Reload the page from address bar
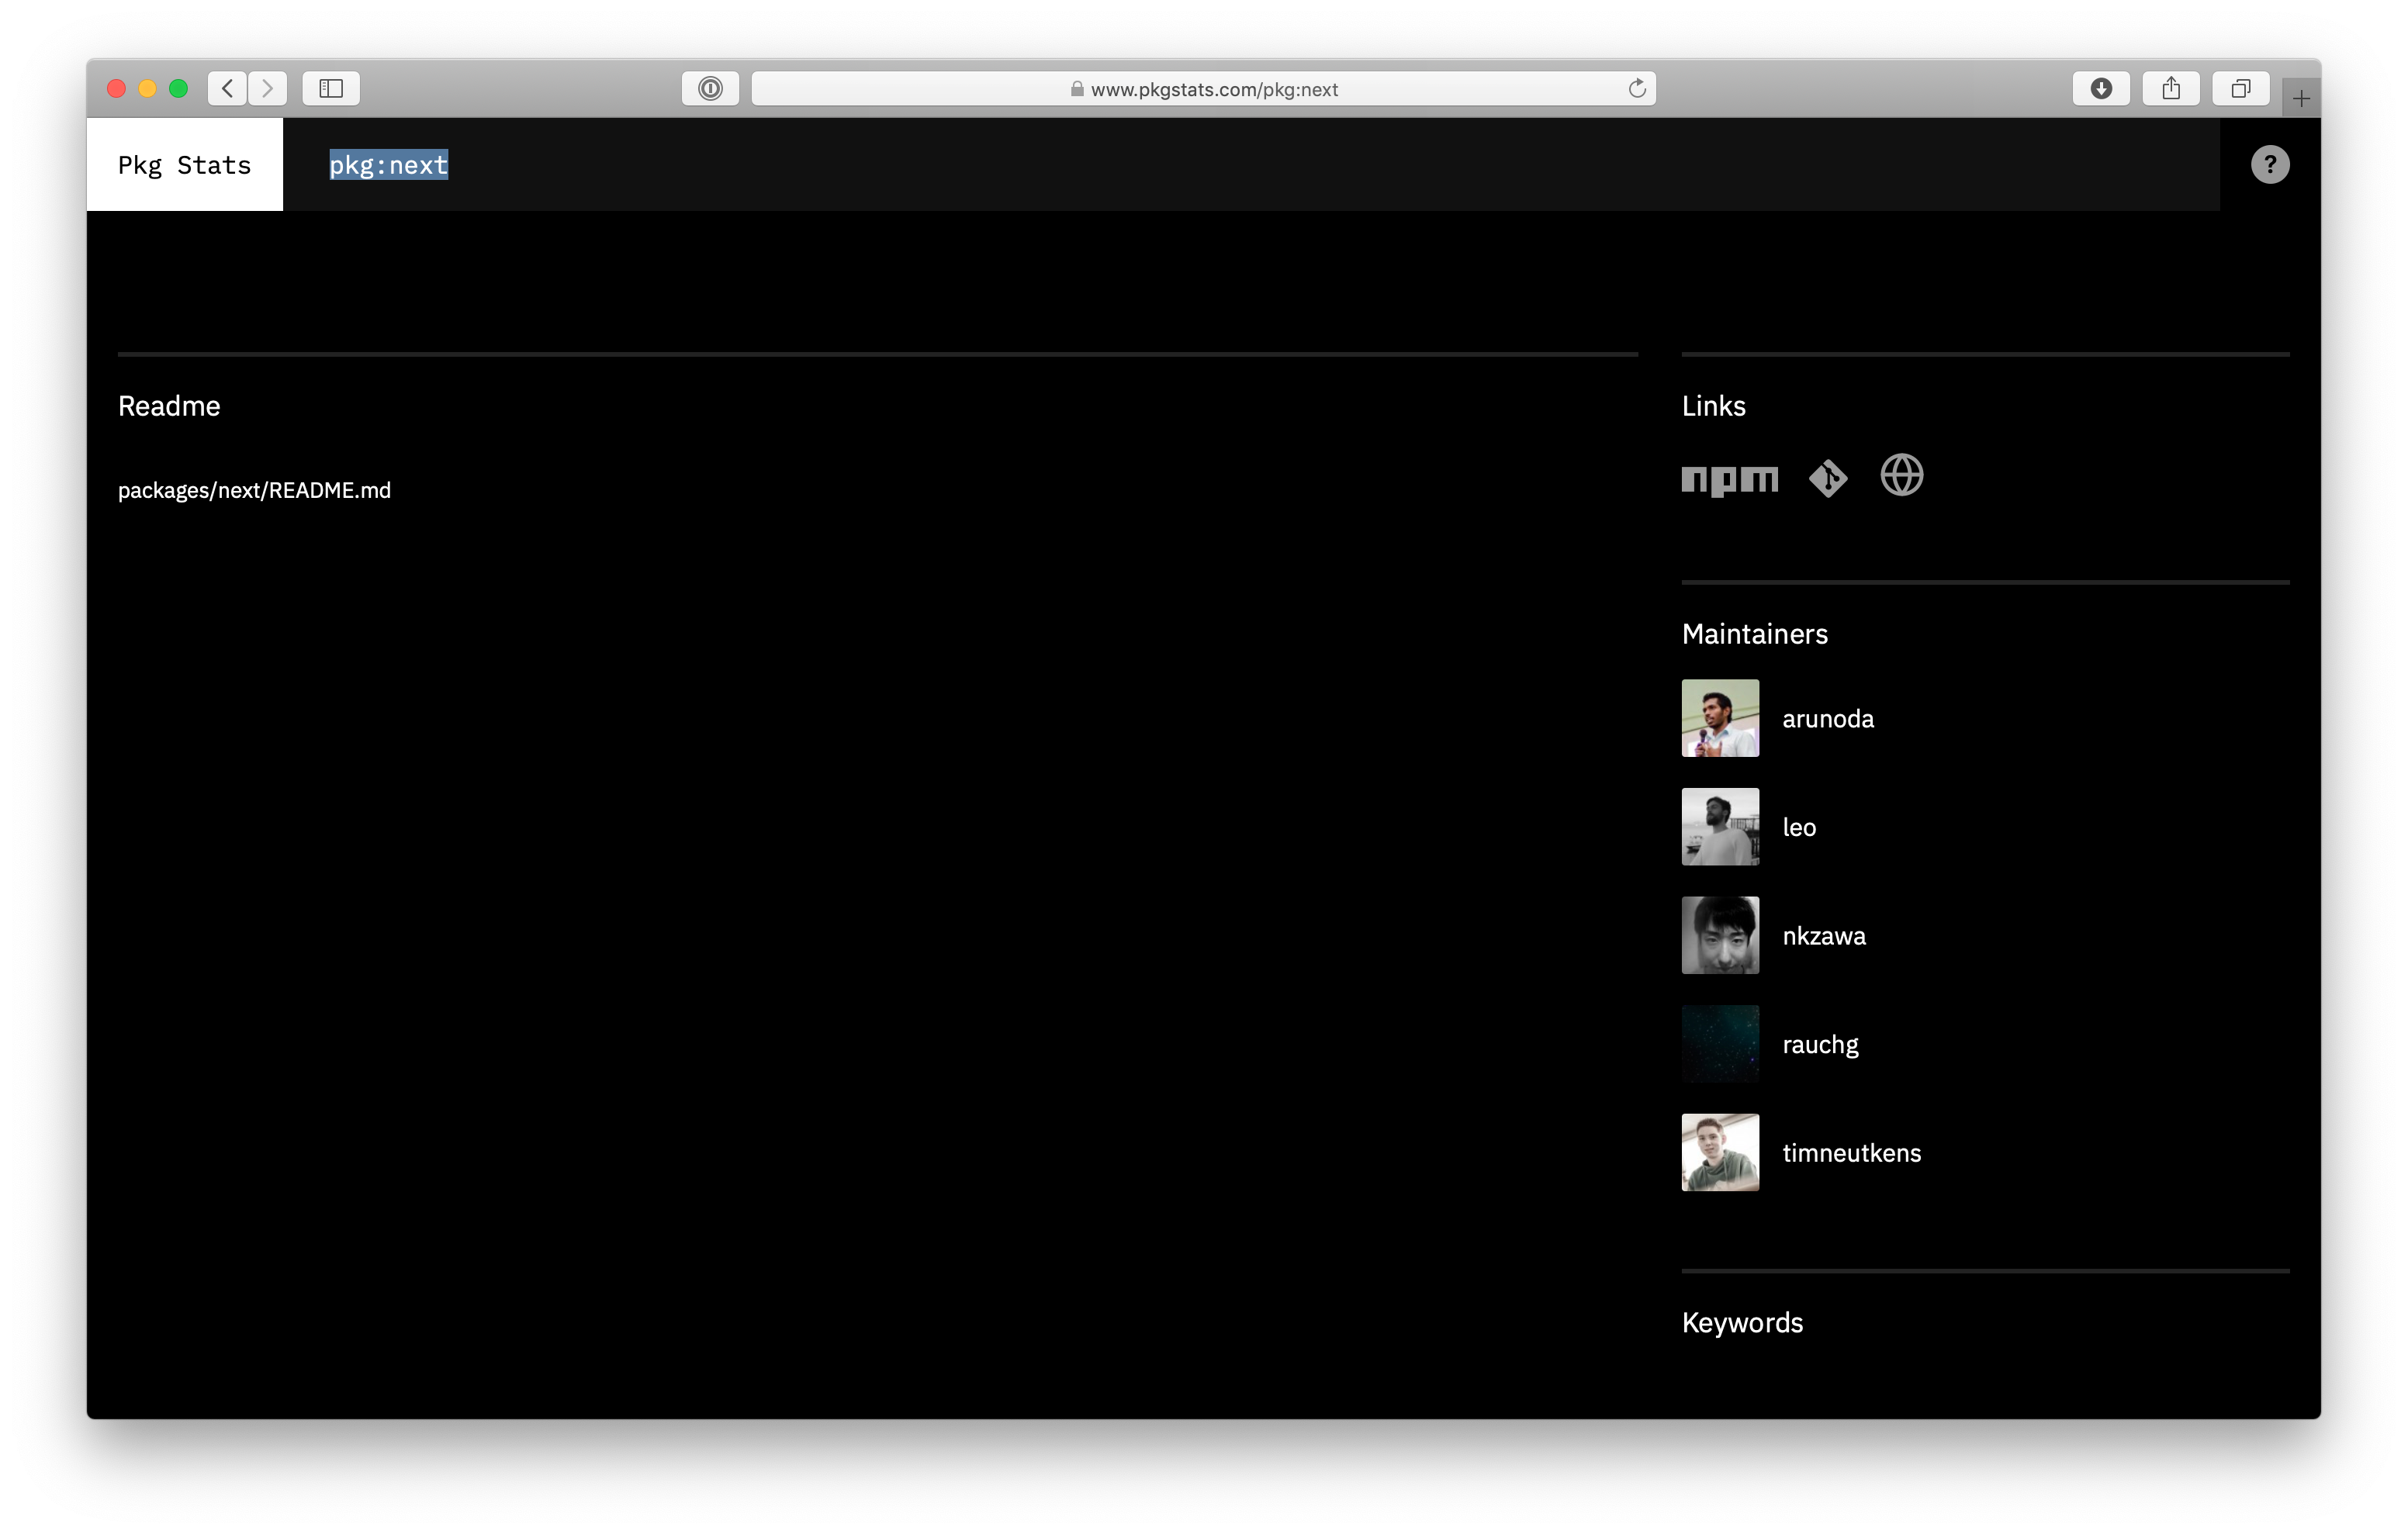 coord(1637,89)
